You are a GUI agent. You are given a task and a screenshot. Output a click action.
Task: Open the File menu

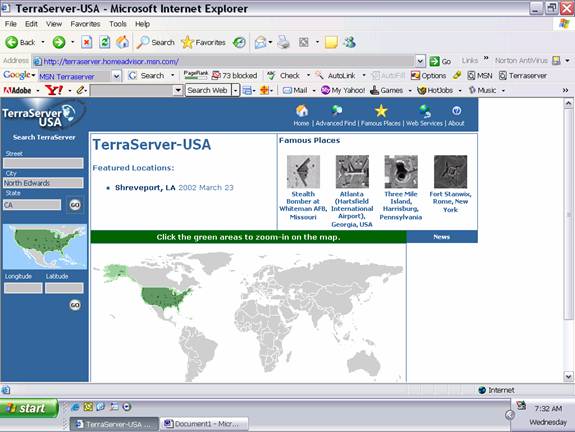(11, 24)
